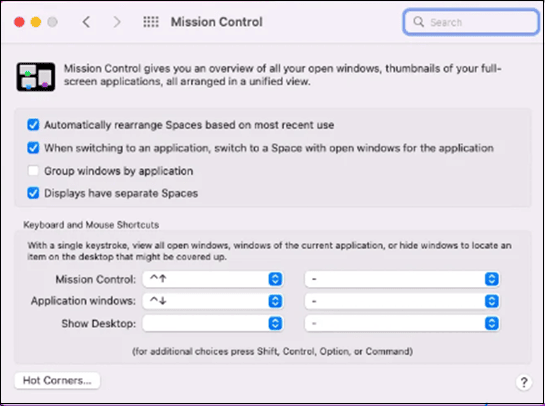
Task: Go forward with the right chevron
Action: 117,22
